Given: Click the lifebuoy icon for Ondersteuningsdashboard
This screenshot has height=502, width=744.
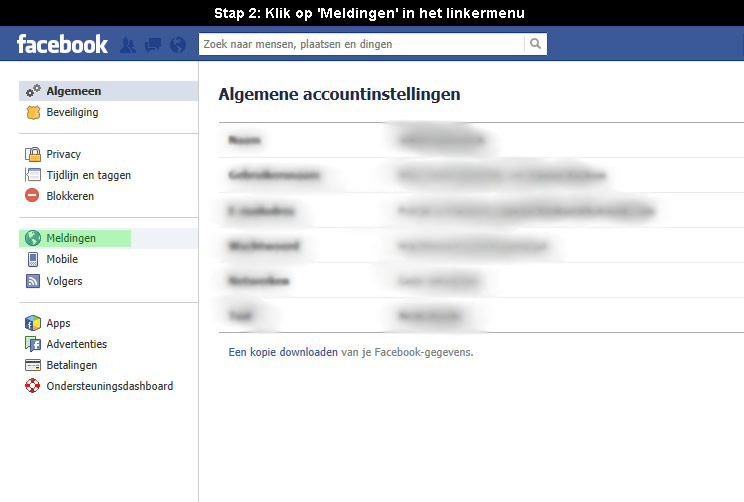Looking at the screenshot, I should tap(32, 386).
